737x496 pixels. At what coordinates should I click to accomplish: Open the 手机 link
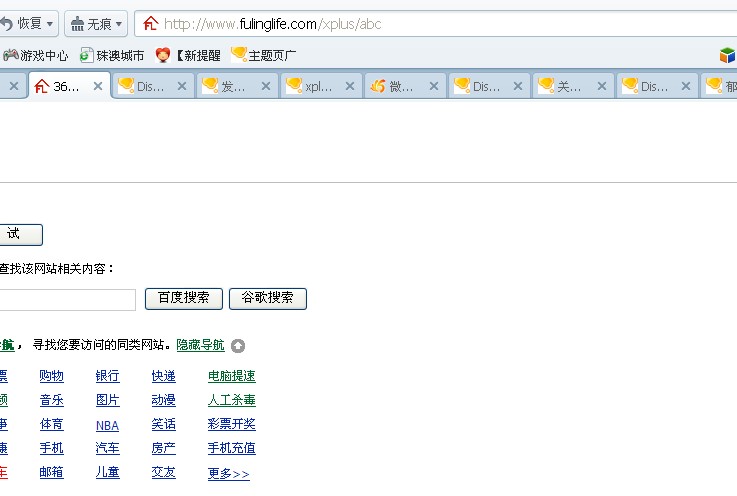click(x=52, y=448)
